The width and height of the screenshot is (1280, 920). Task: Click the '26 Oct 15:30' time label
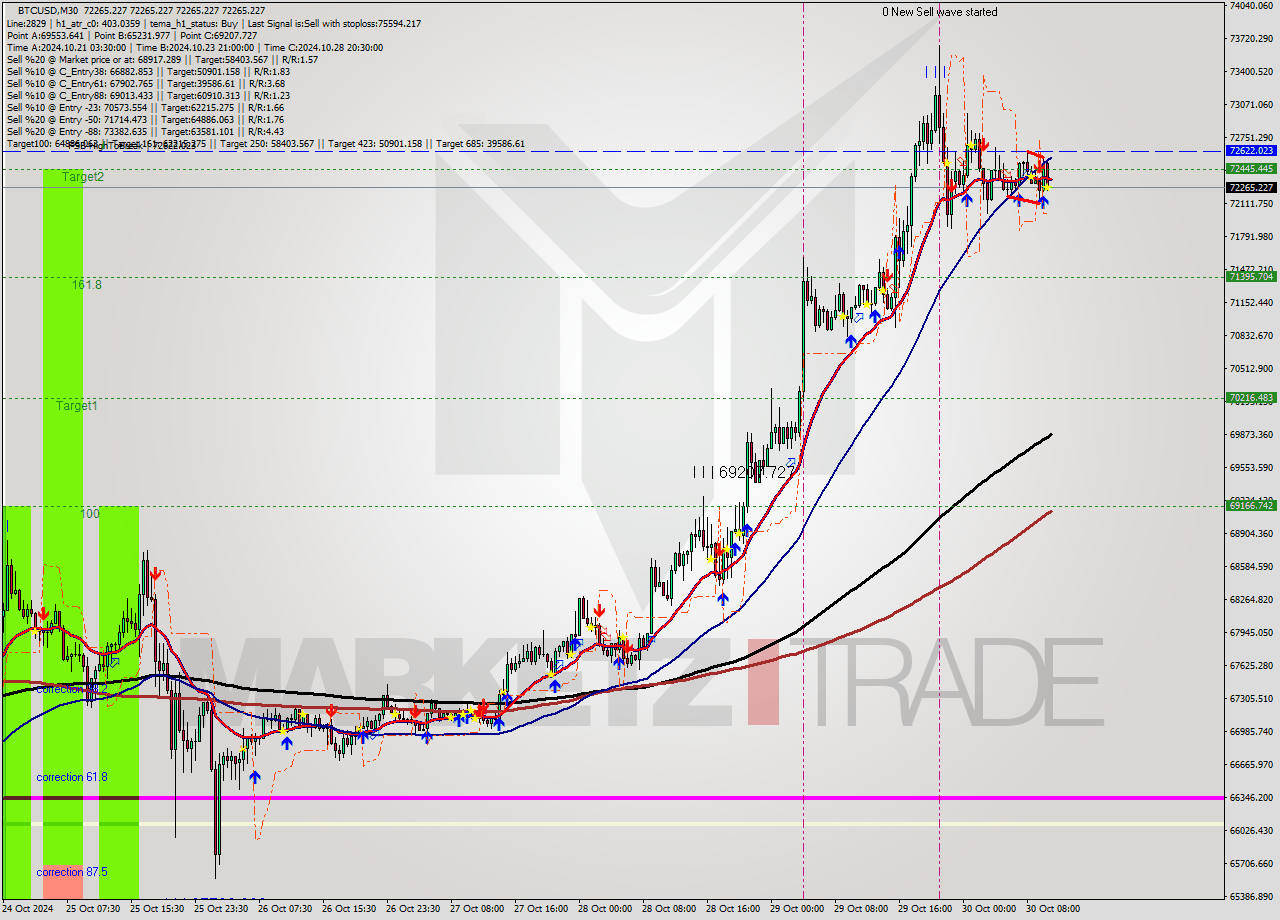point(349,909)
